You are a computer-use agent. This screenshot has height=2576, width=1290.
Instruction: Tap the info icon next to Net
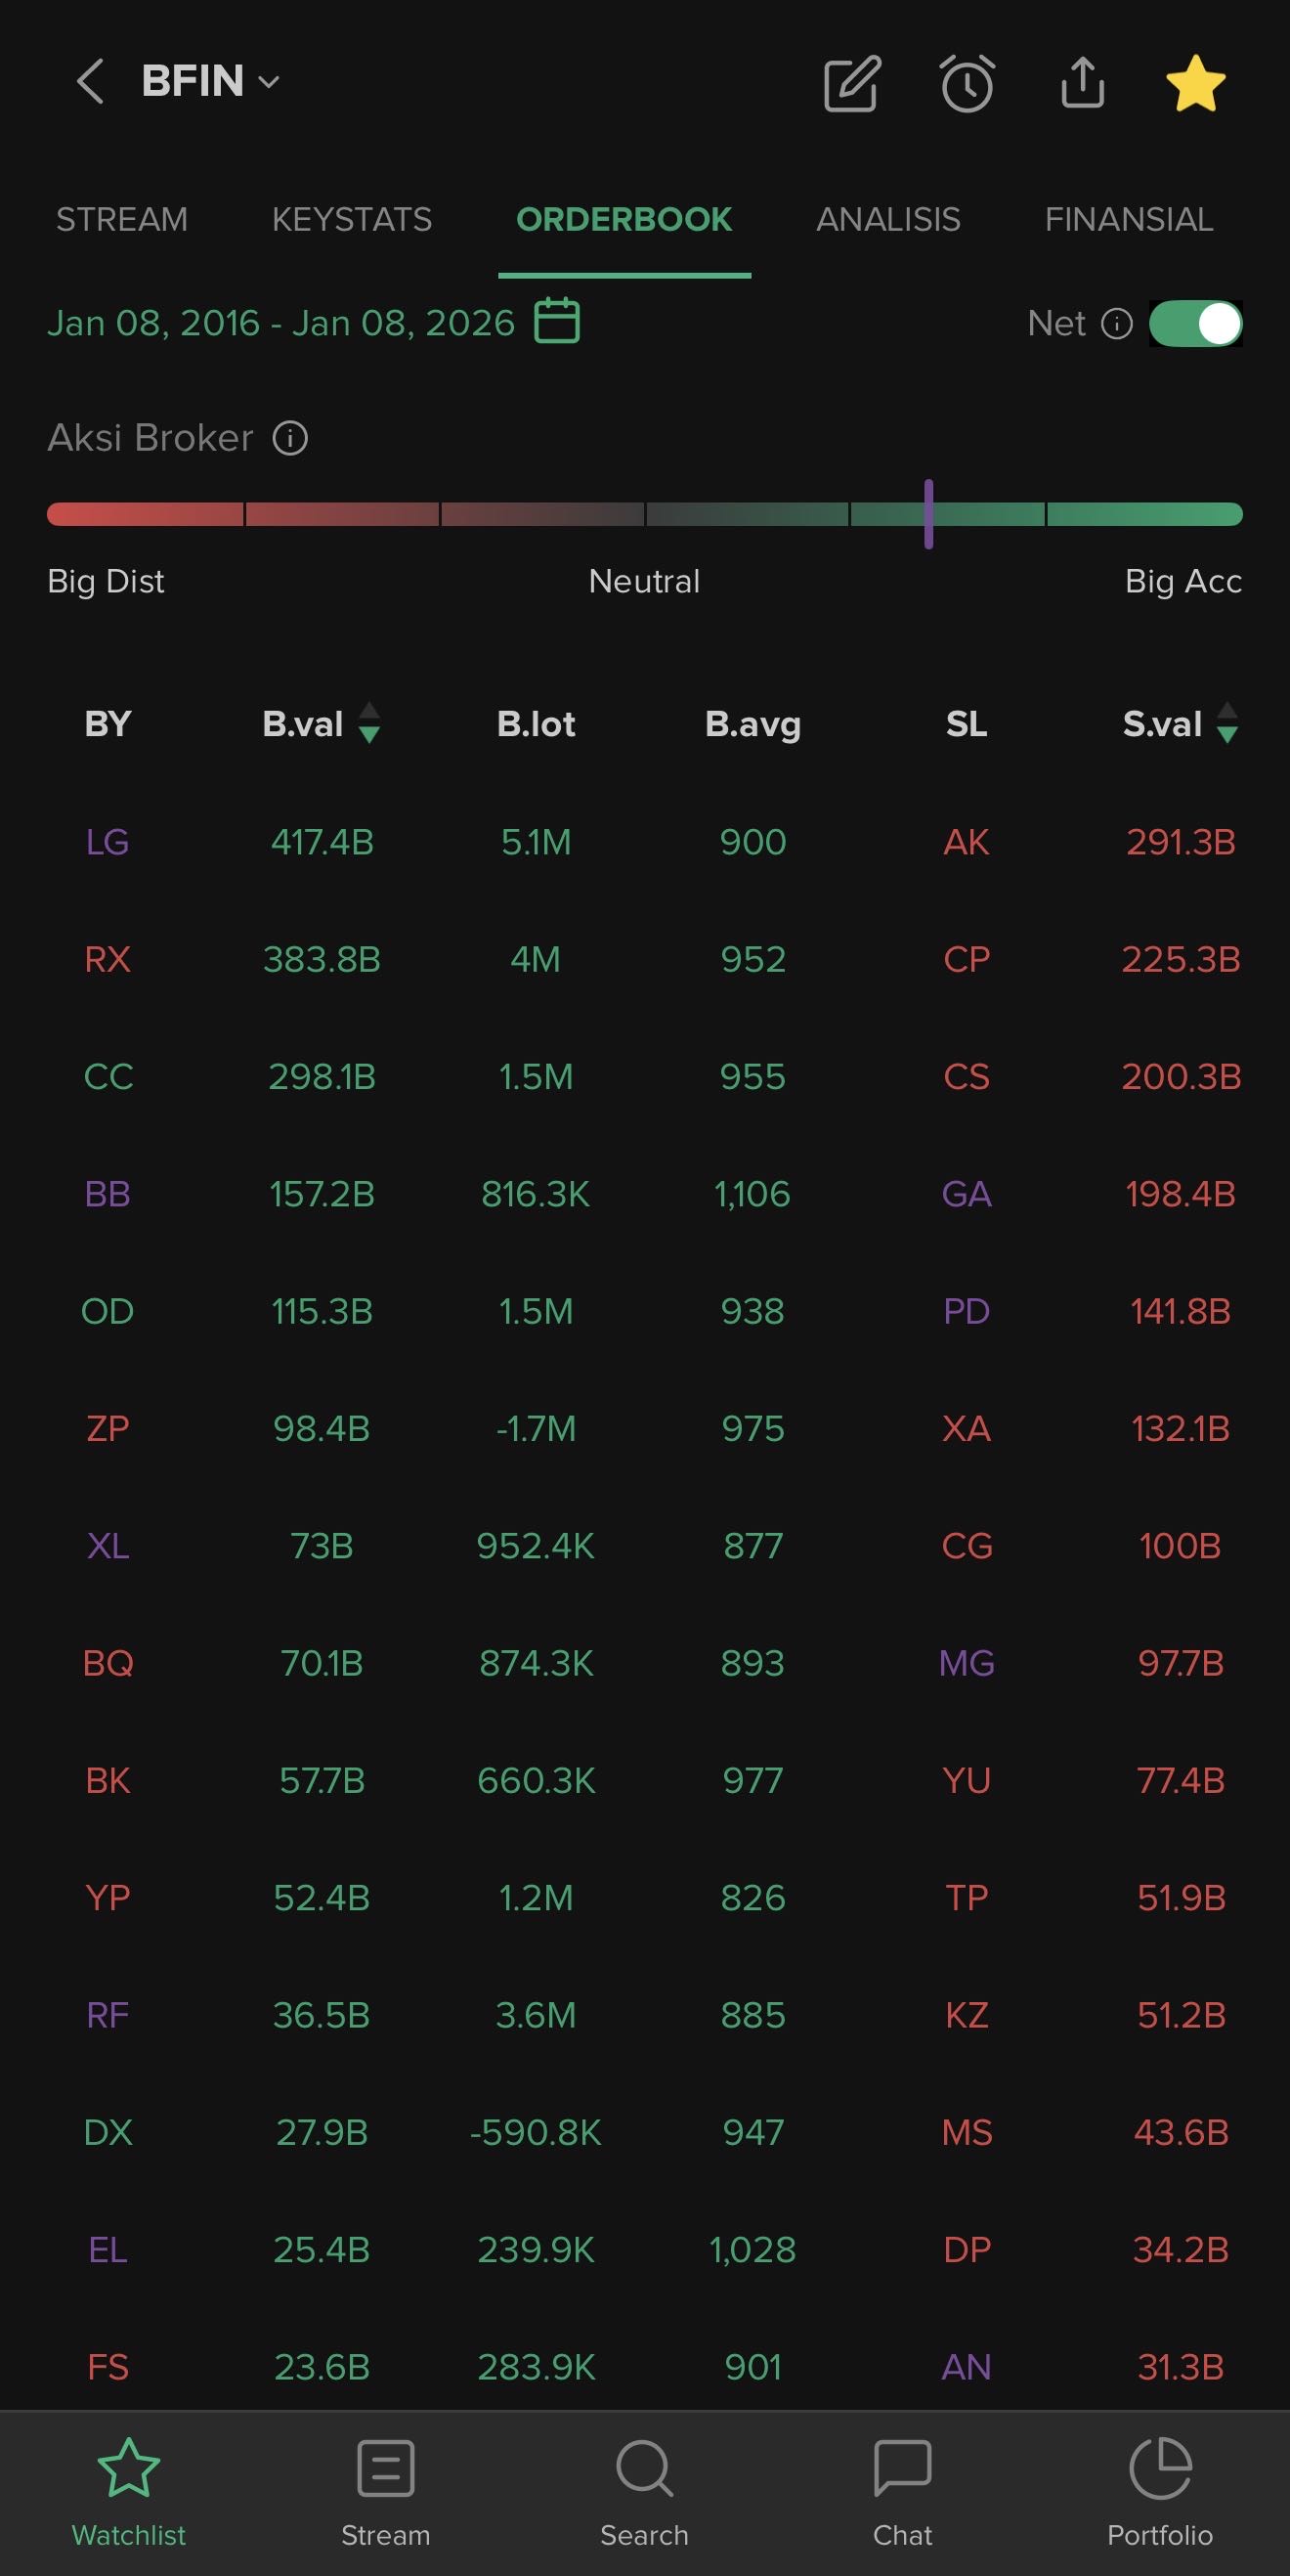coord(1117,324)
